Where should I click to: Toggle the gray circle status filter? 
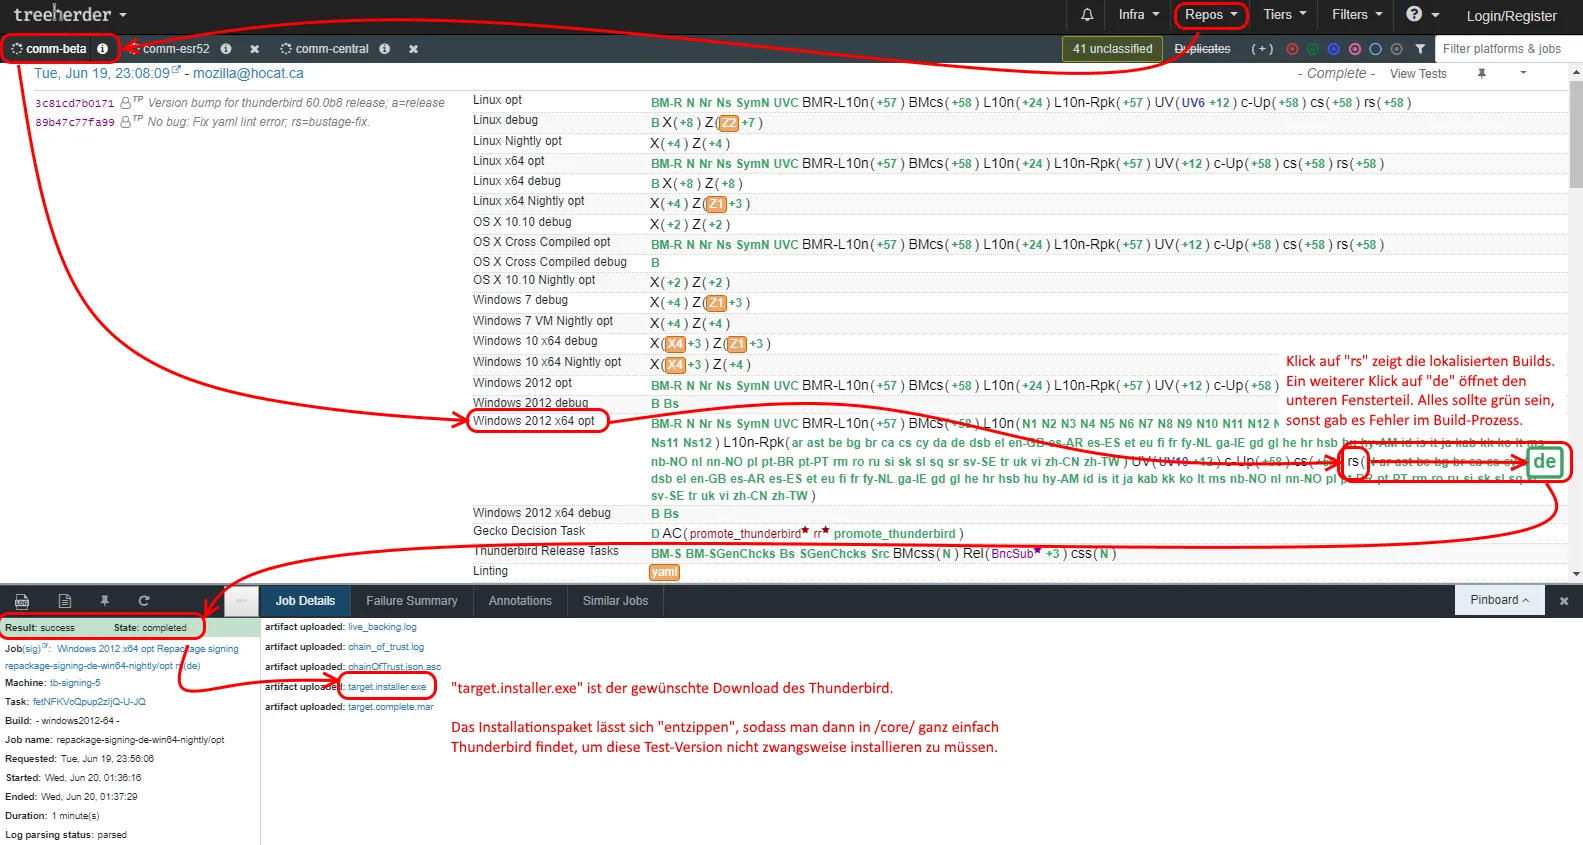pos(1396,48)
